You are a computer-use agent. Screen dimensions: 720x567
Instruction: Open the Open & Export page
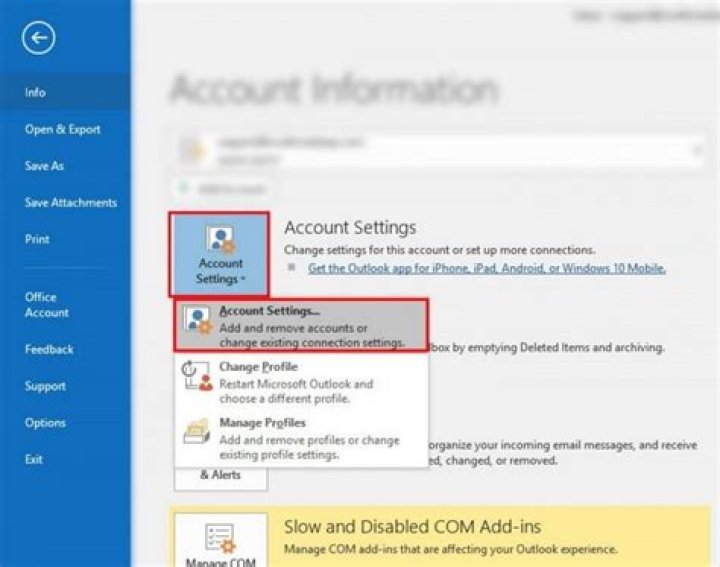pyautogui.click(x=63, y=129)
